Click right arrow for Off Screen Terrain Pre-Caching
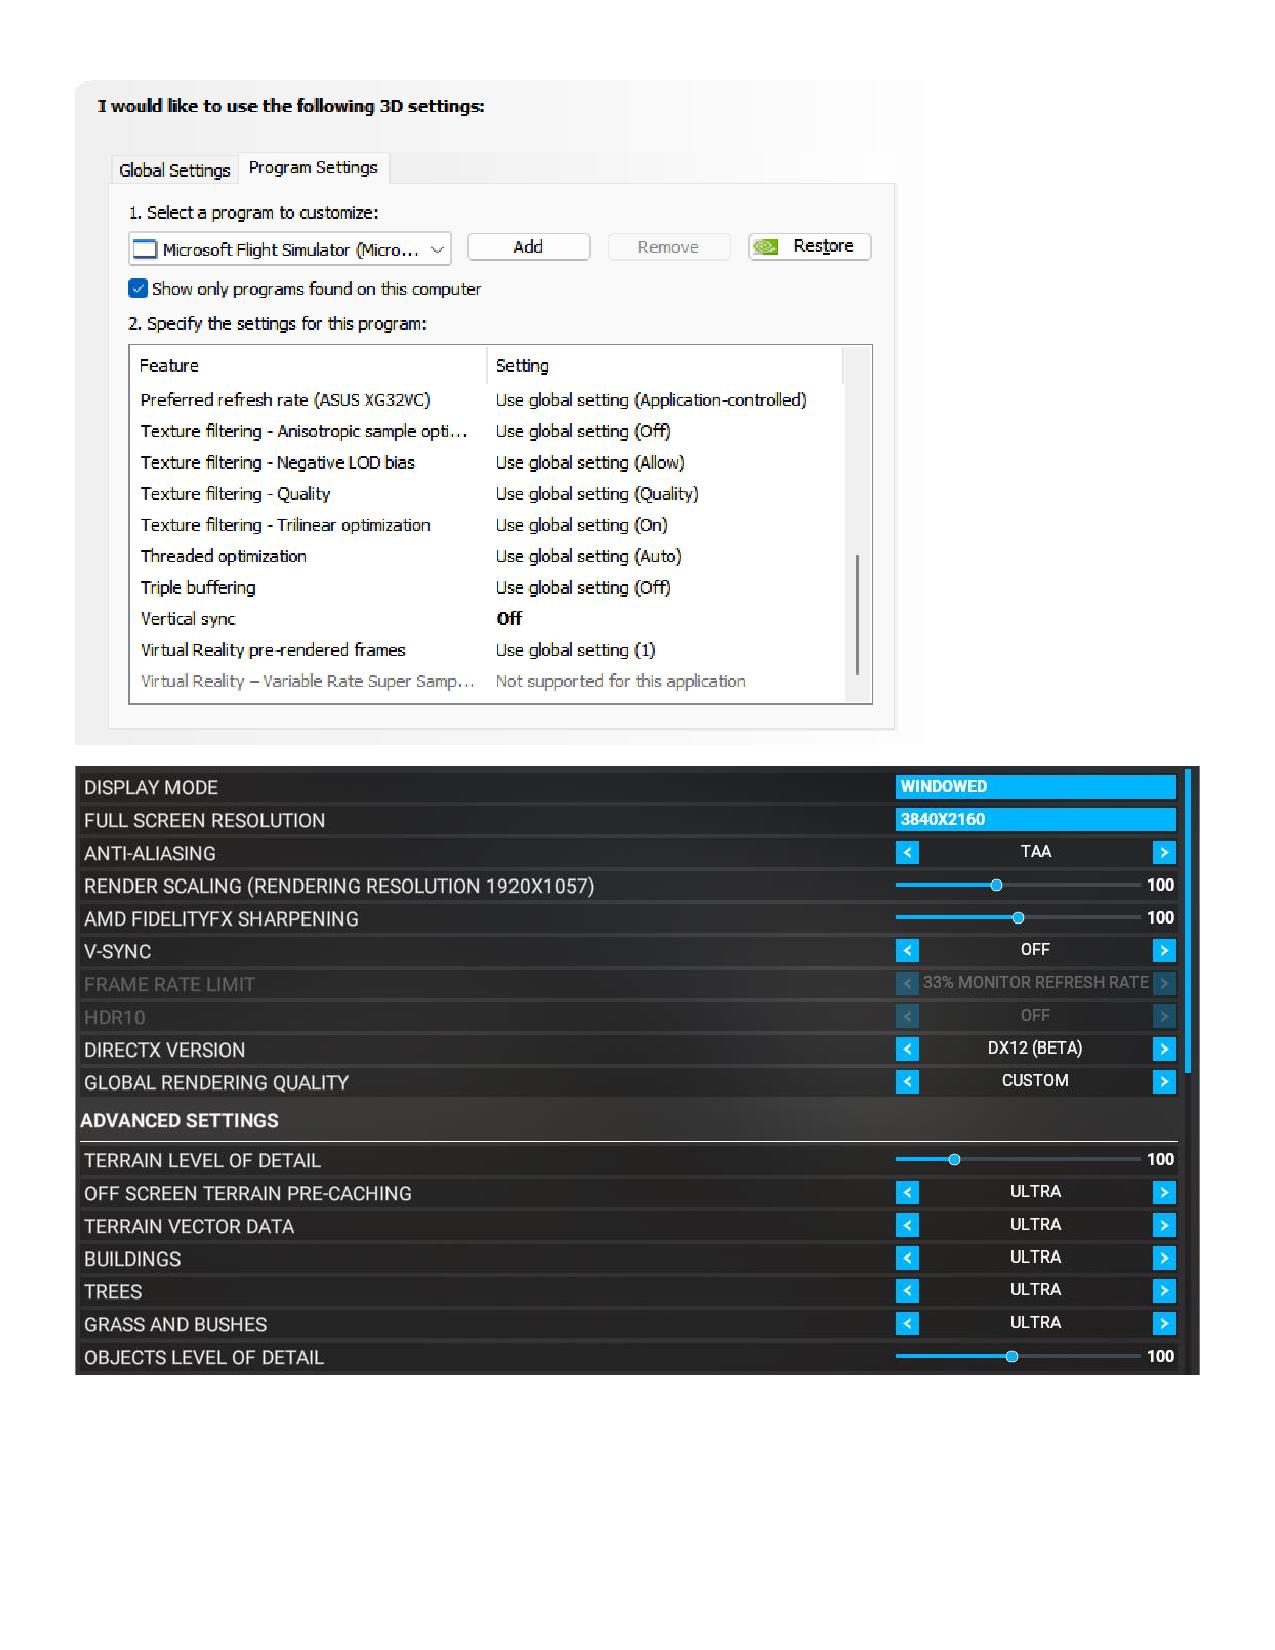This screenshot has width=1275, height=1650. (x=1164, y=1192)
